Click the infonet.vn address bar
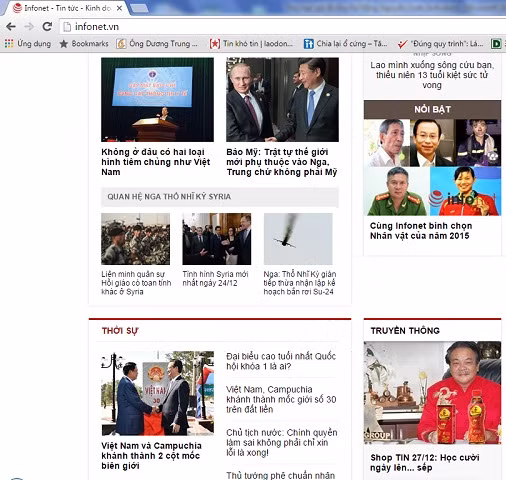 coord(283,27)
